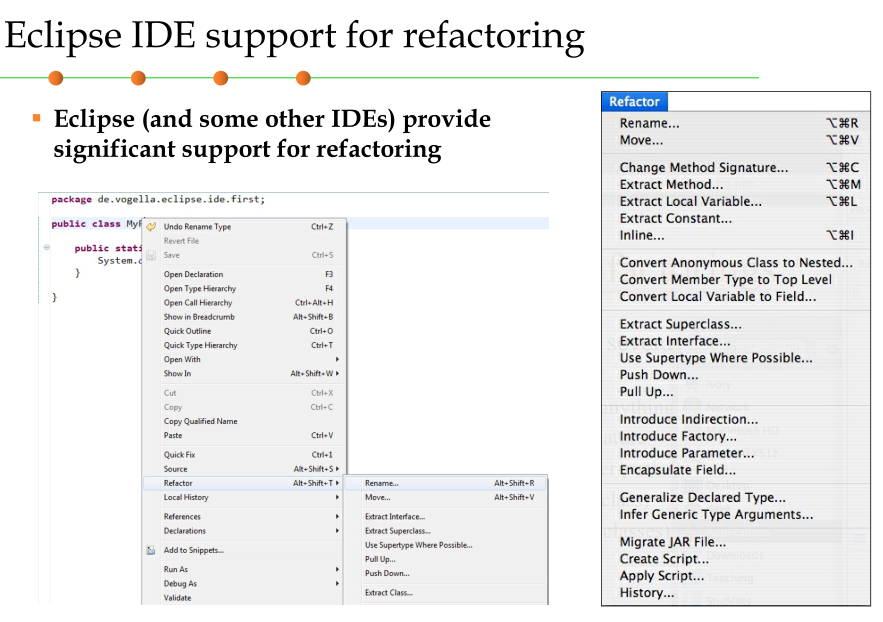The height and width of the screenshot is (622, 883).
Task: Choose Apply Script...
Action: pyautogui.click(x=736, y=576)
